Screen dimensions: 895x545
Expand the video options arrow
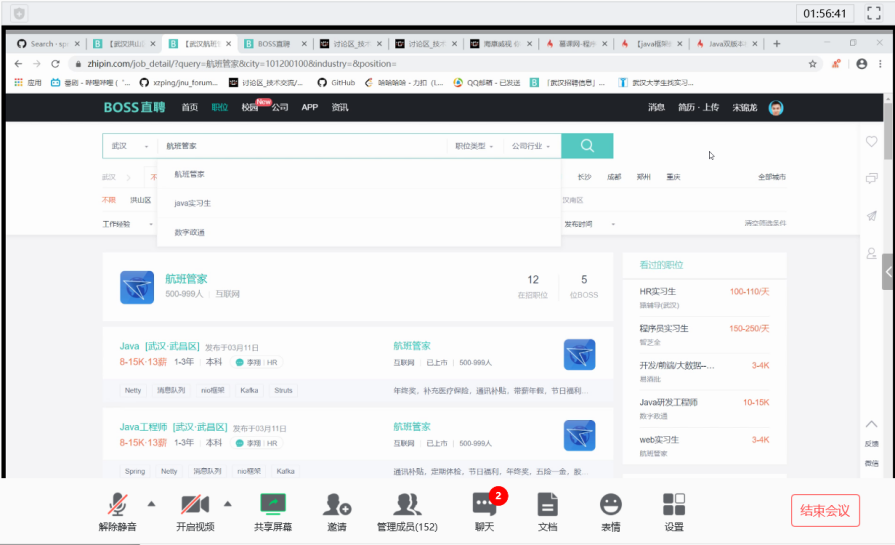click(228, 504)
